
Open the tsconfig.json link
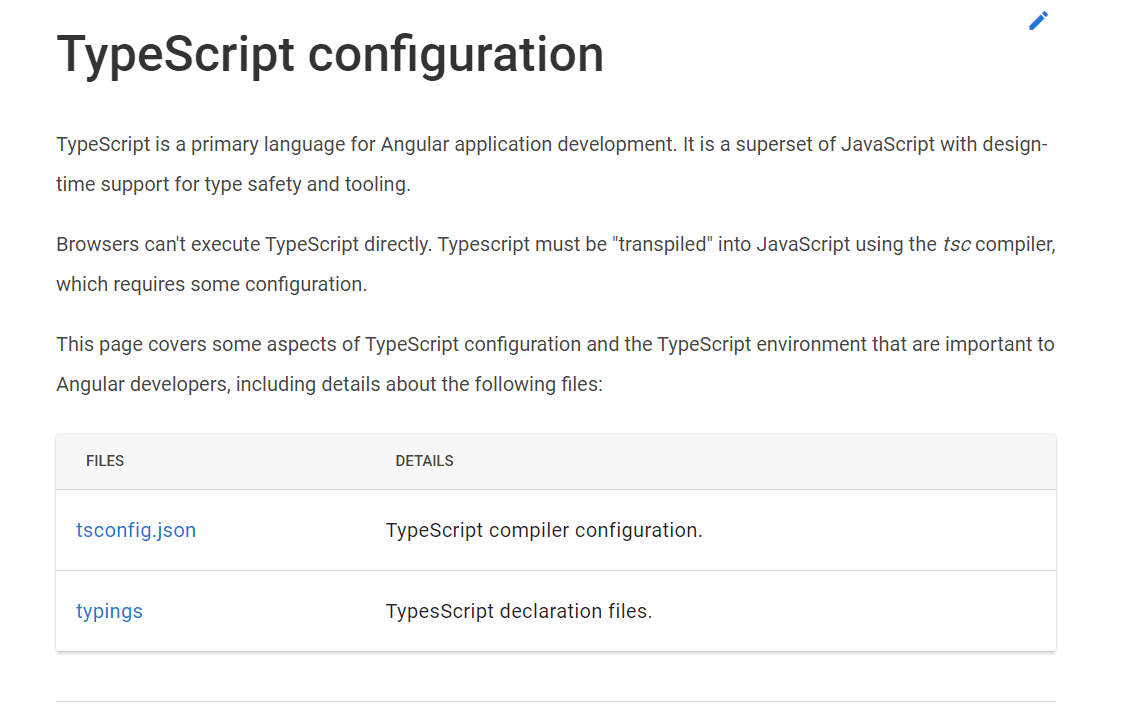point(136,530)
